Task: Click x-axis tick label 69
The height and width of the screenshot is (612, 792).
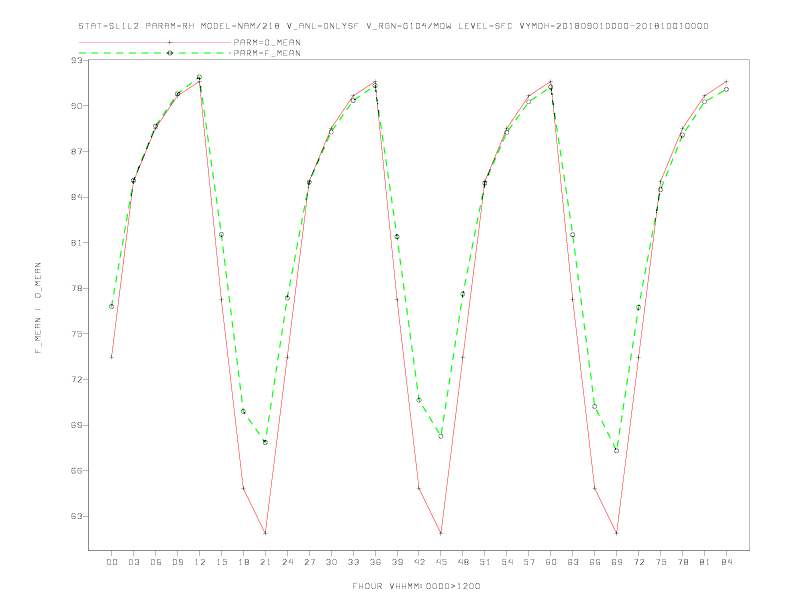Action: click(x=617, y=562)
